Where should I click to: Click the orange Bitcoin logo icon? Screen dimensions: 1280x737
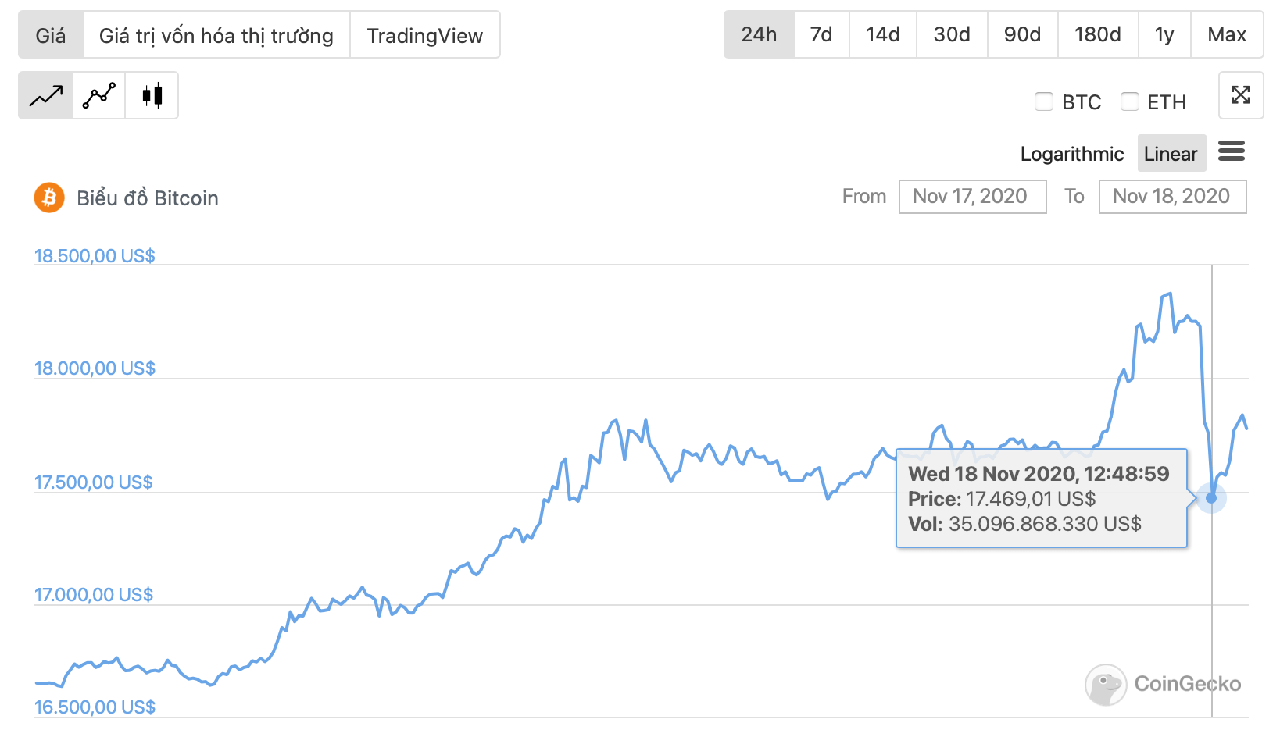pyautogui.click(x=49, y=197)
